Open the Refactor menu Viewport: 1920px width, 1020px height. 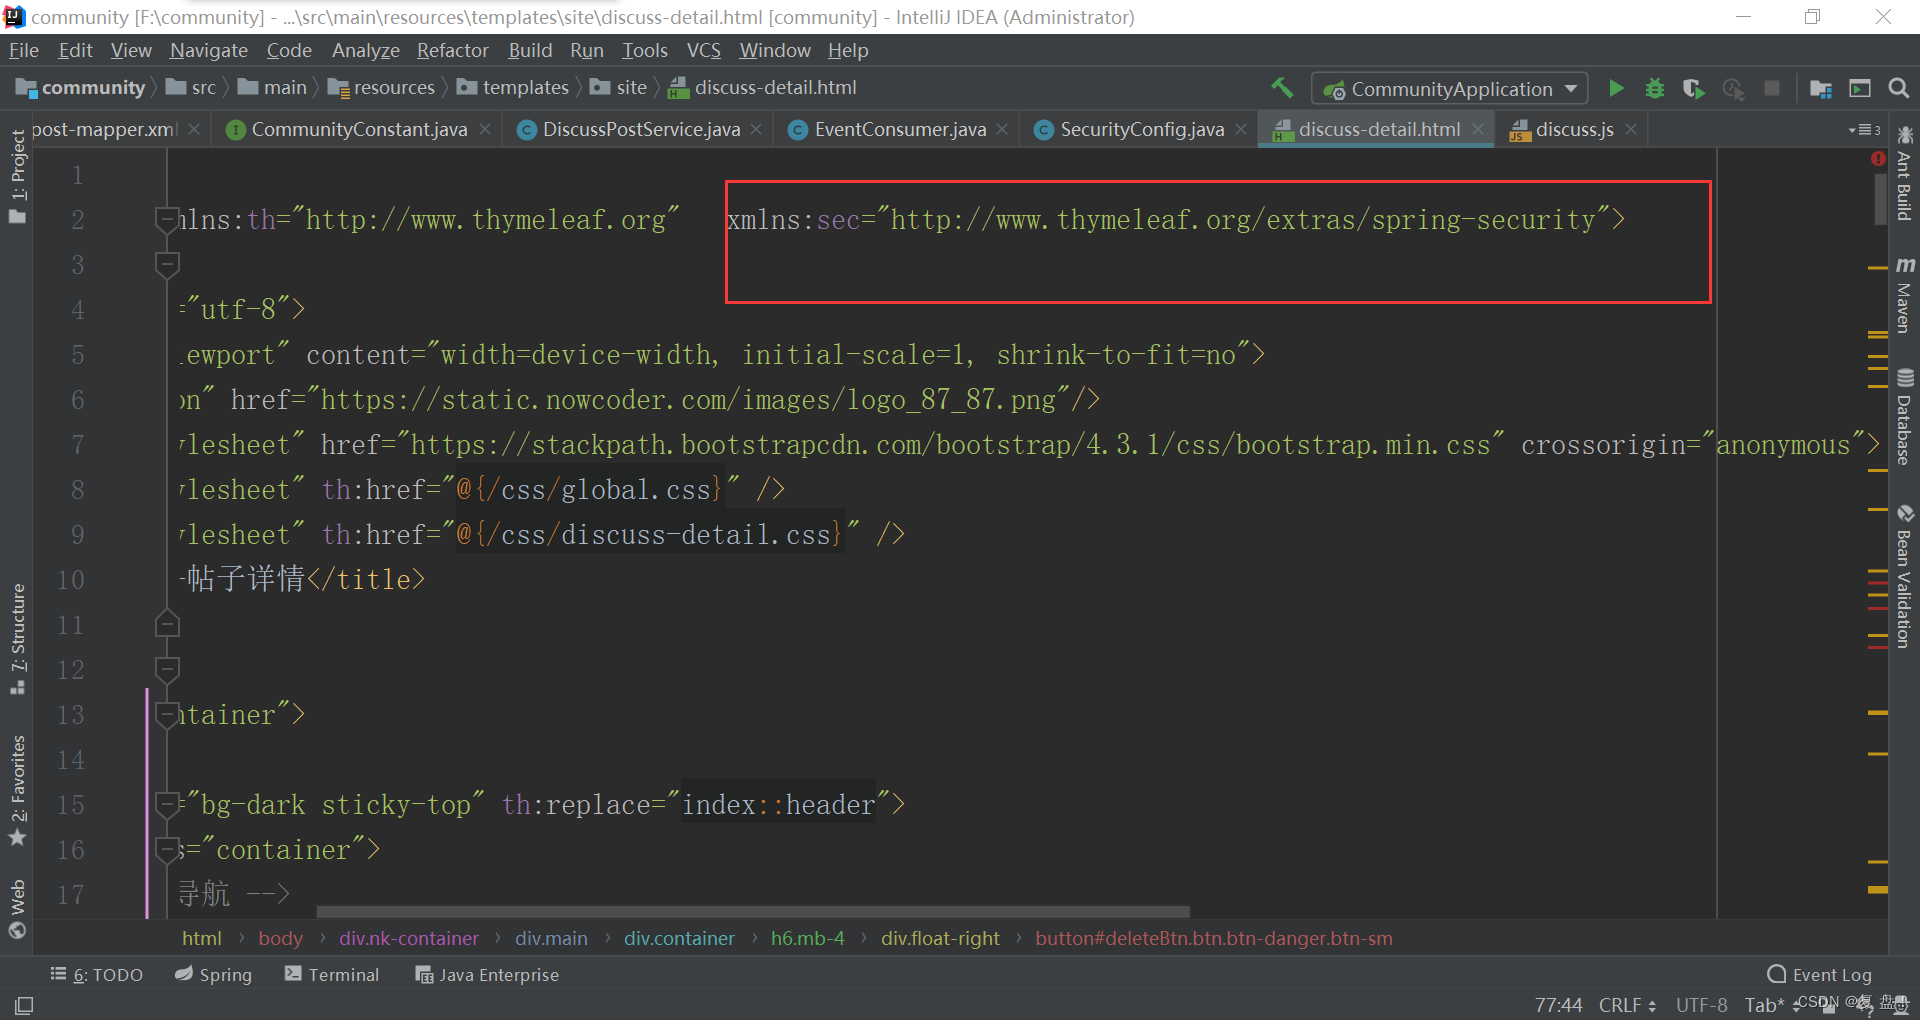pyautogui.click(x=452, y=50)
